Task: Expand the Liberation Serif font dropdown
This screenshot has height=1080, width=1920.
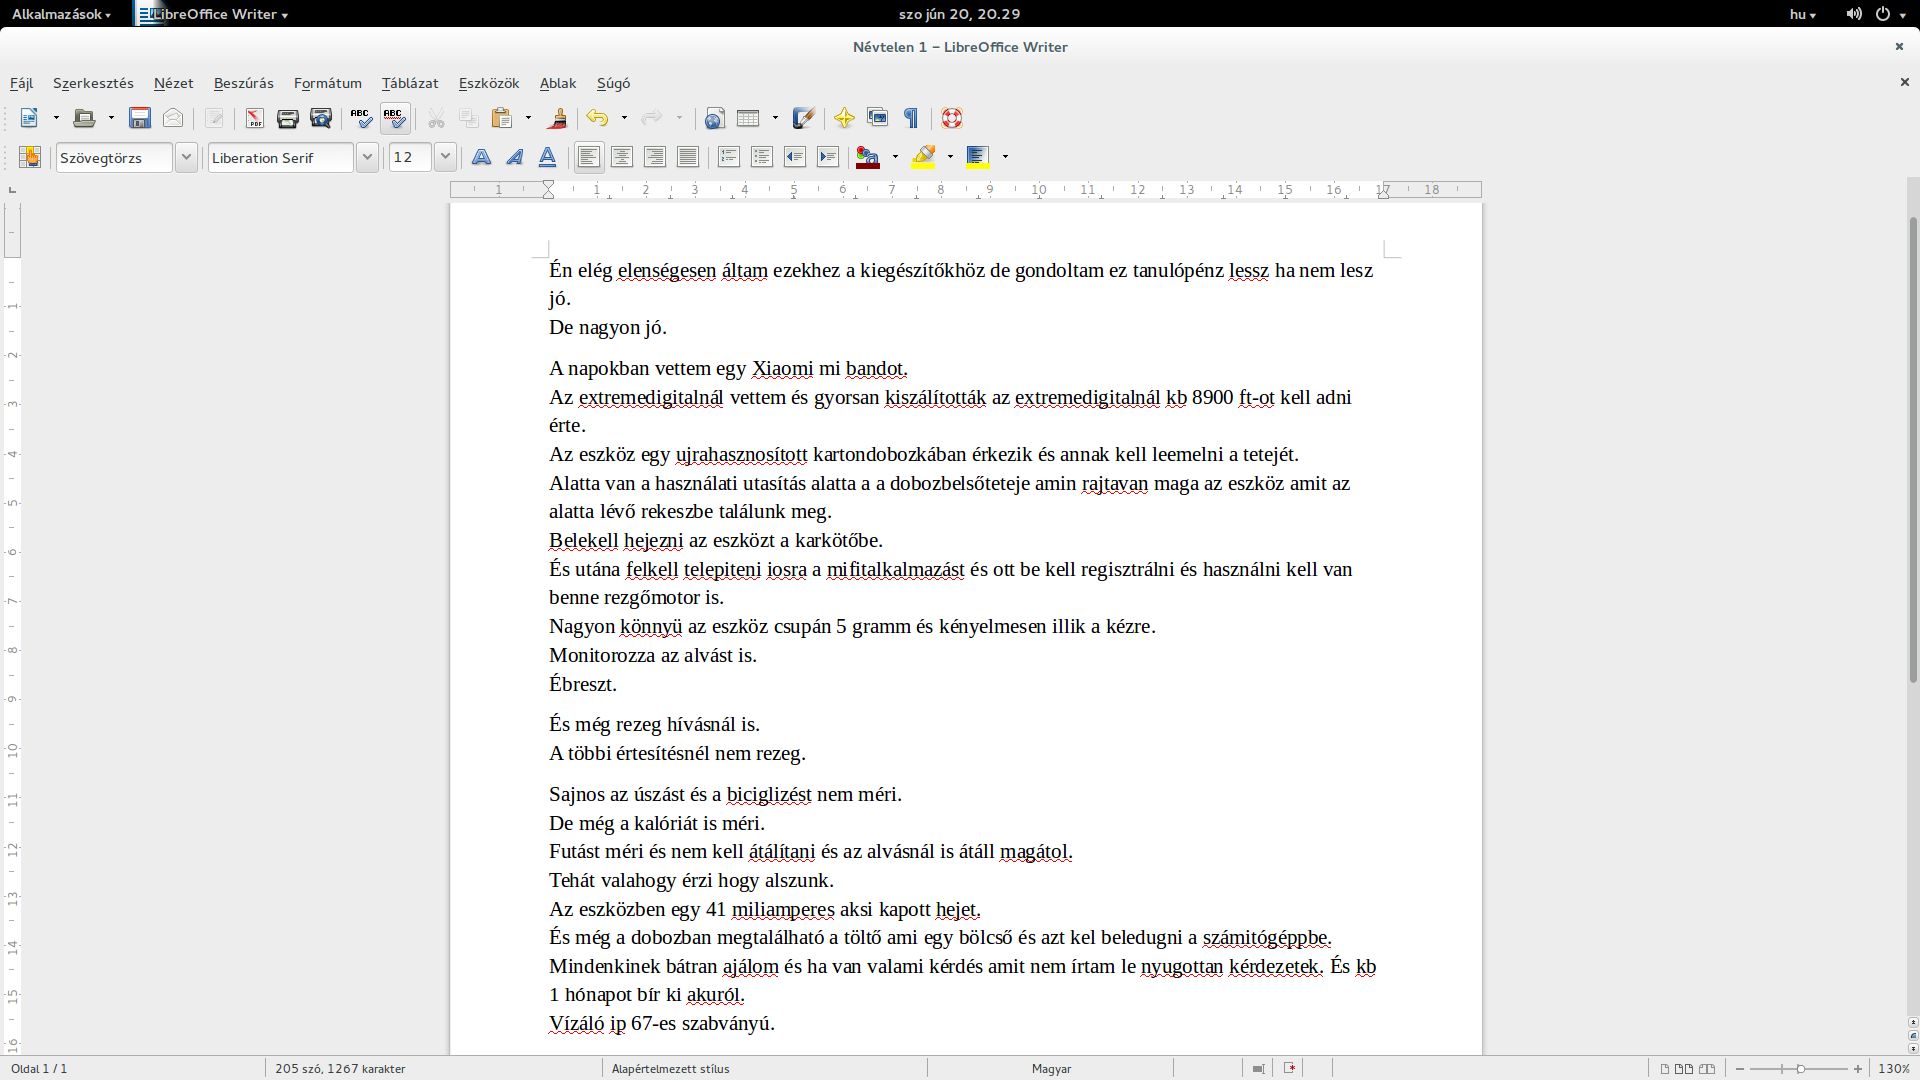Action: click(x=367, y=157)
